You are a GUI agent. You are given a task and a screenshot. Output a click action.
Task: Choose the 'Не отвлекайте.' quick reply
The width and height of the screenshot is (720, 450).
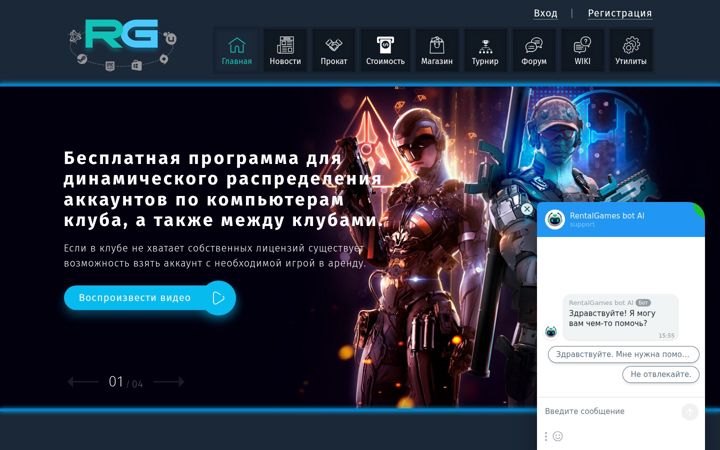pos(661,374)
